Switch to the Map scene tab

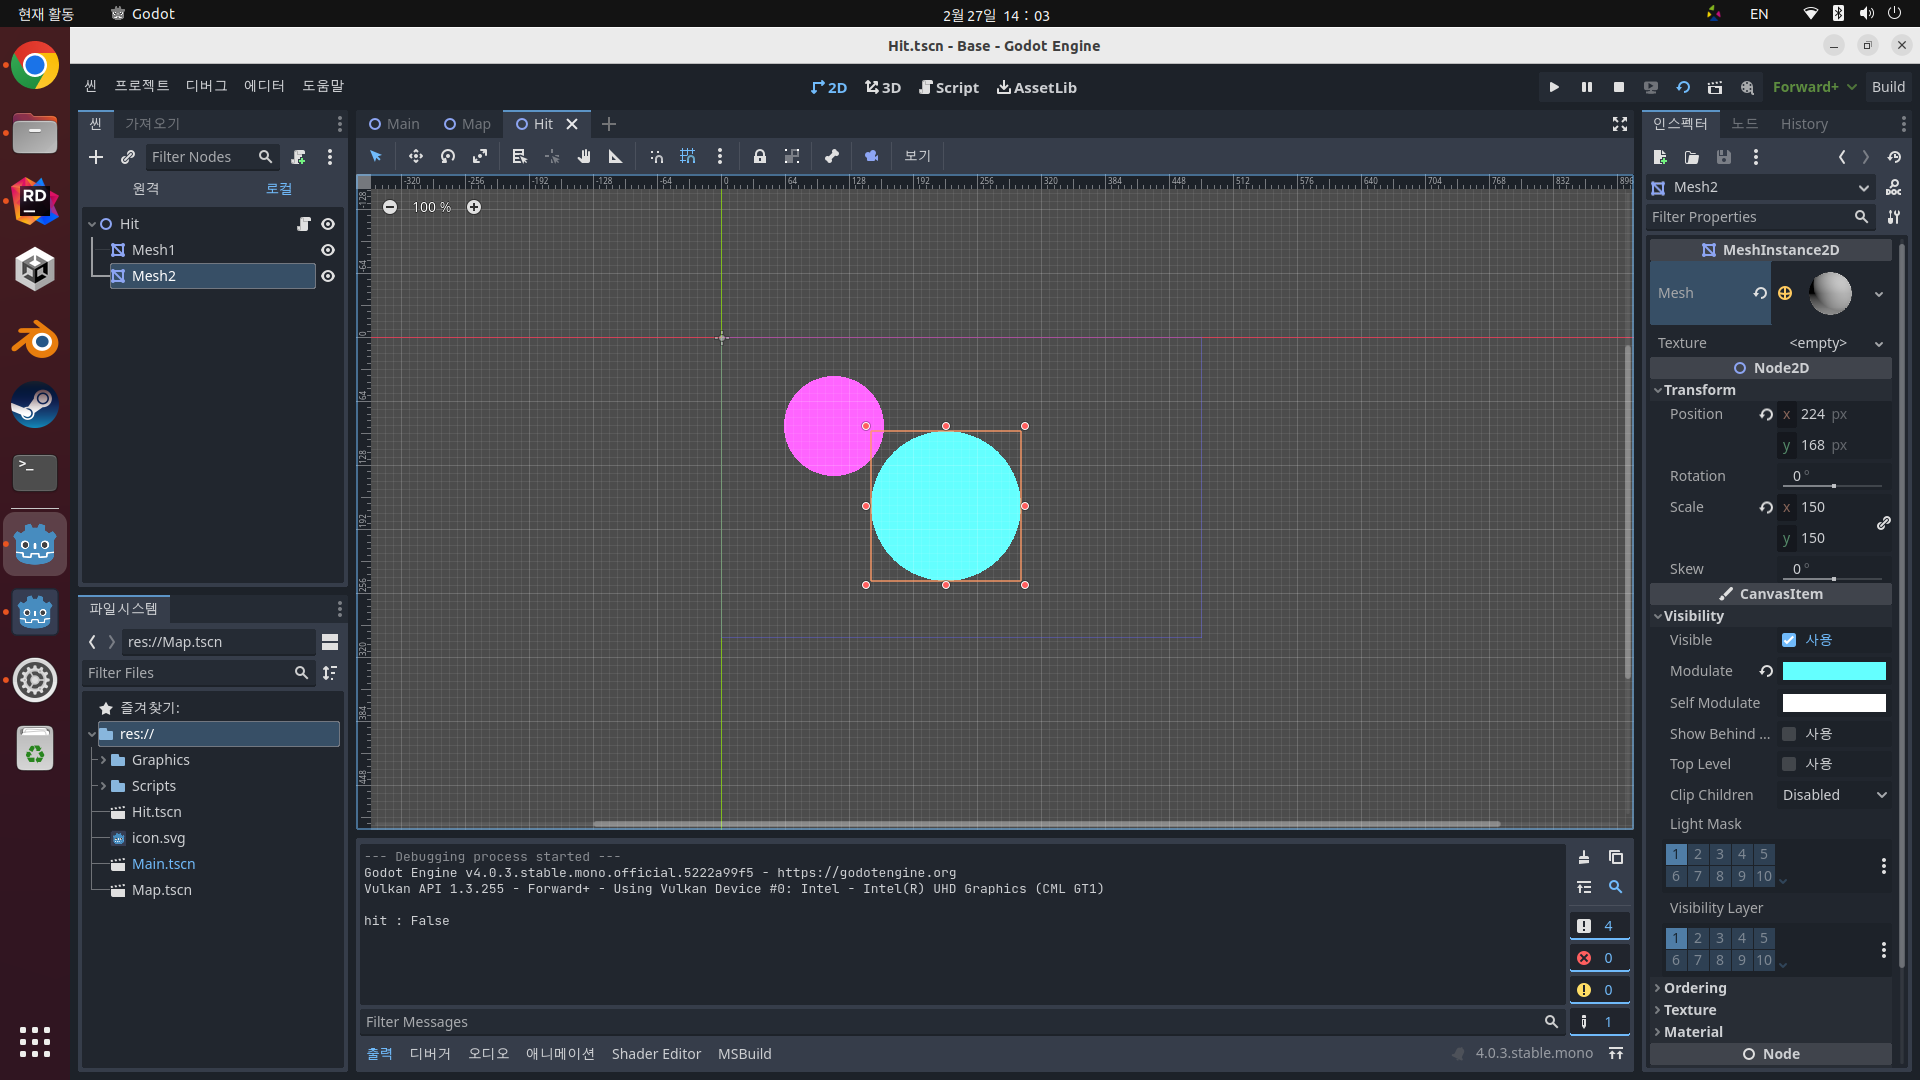point(467,124)
